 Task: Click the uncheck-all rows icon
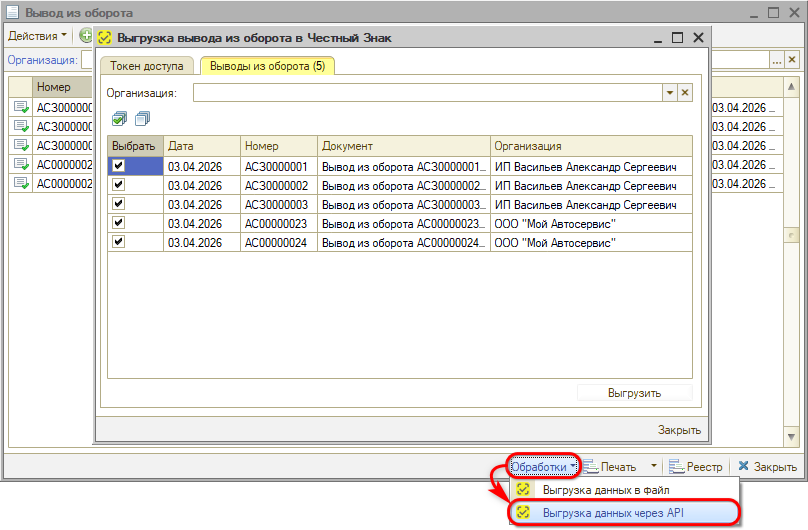tap(141, 119)
